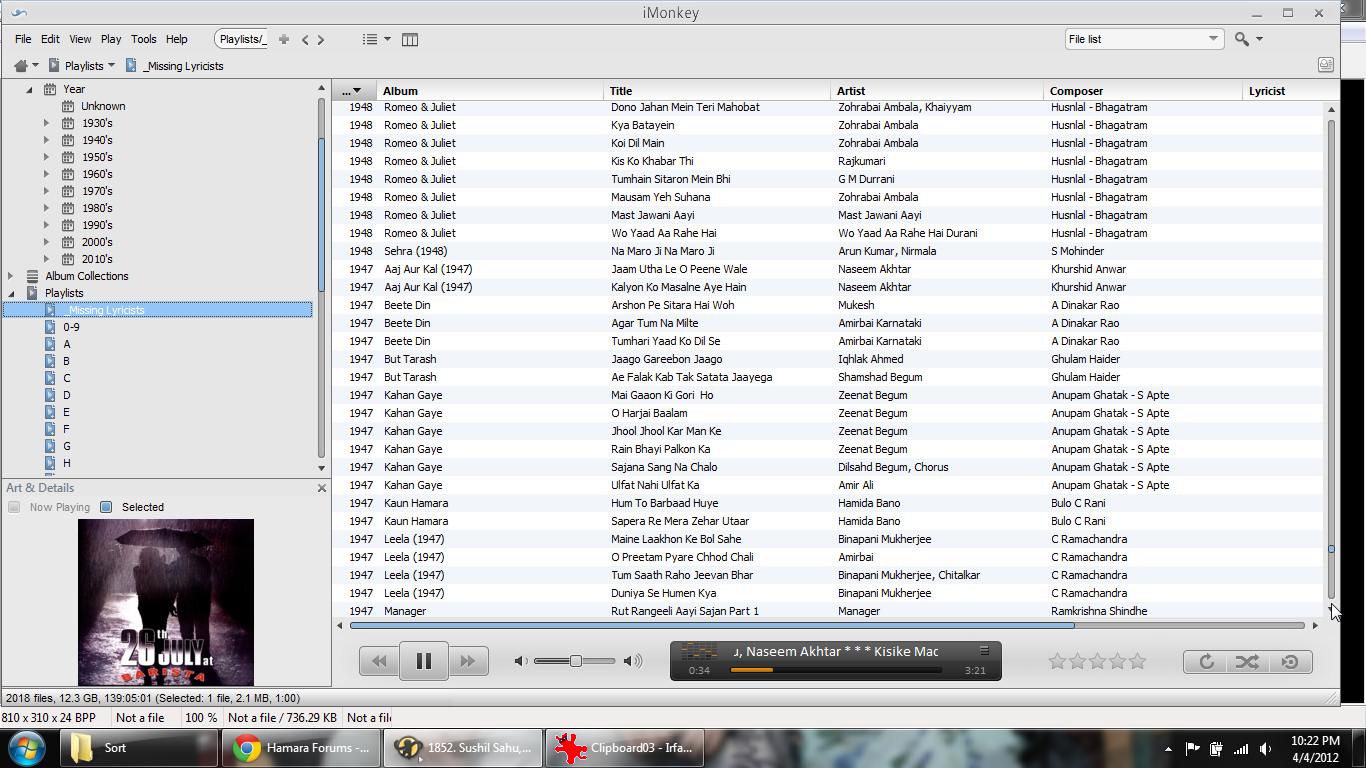The image size is (1366, 768).
Task: Go back with the left arrow
Action: 305,39
